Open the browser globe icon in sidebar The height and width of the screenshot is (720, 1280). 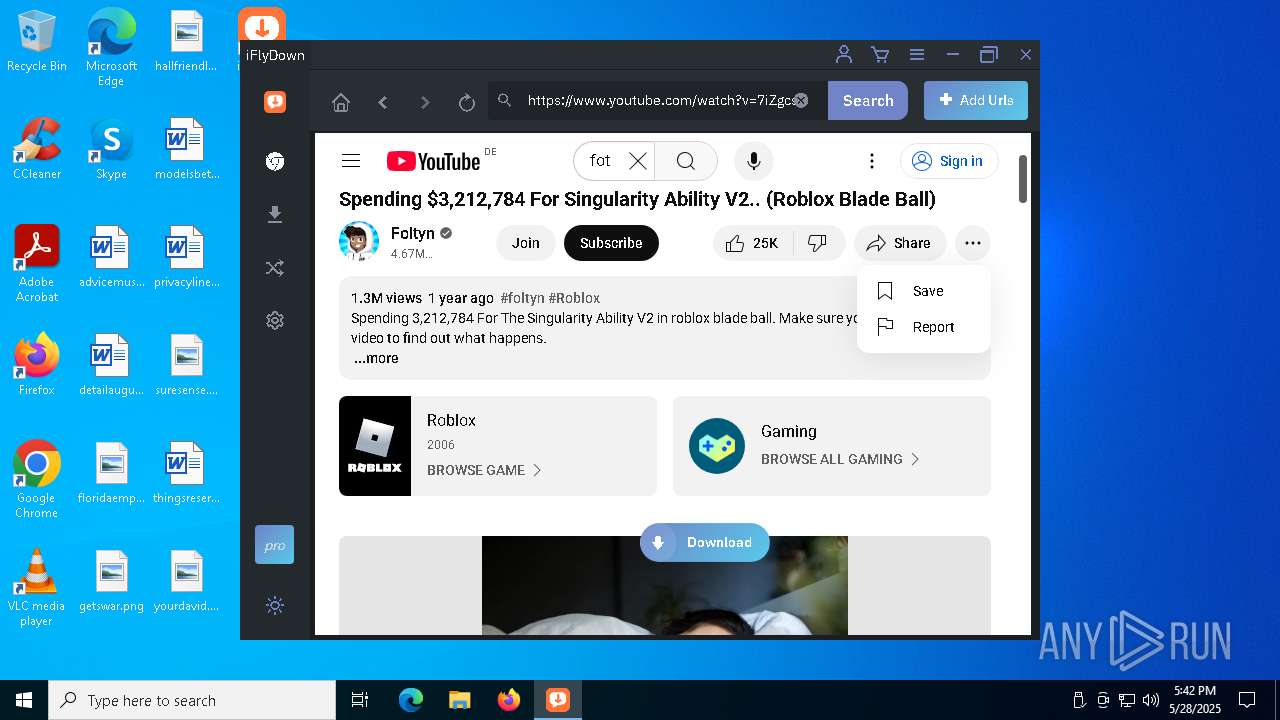pyautogui.click(x=275, y=162)
